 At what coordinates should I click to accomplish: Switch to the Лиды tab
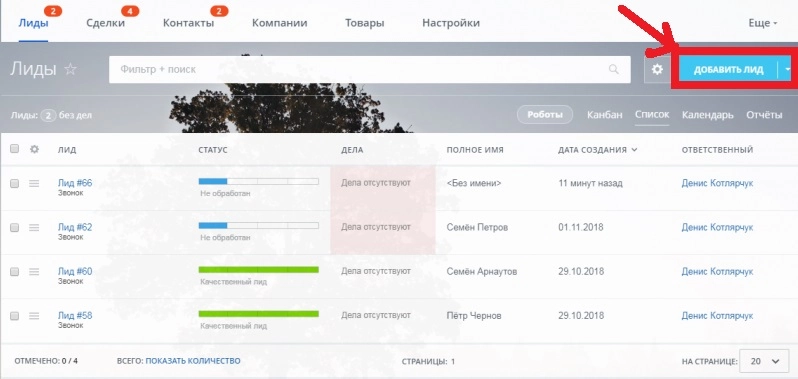tap(34, 23)
